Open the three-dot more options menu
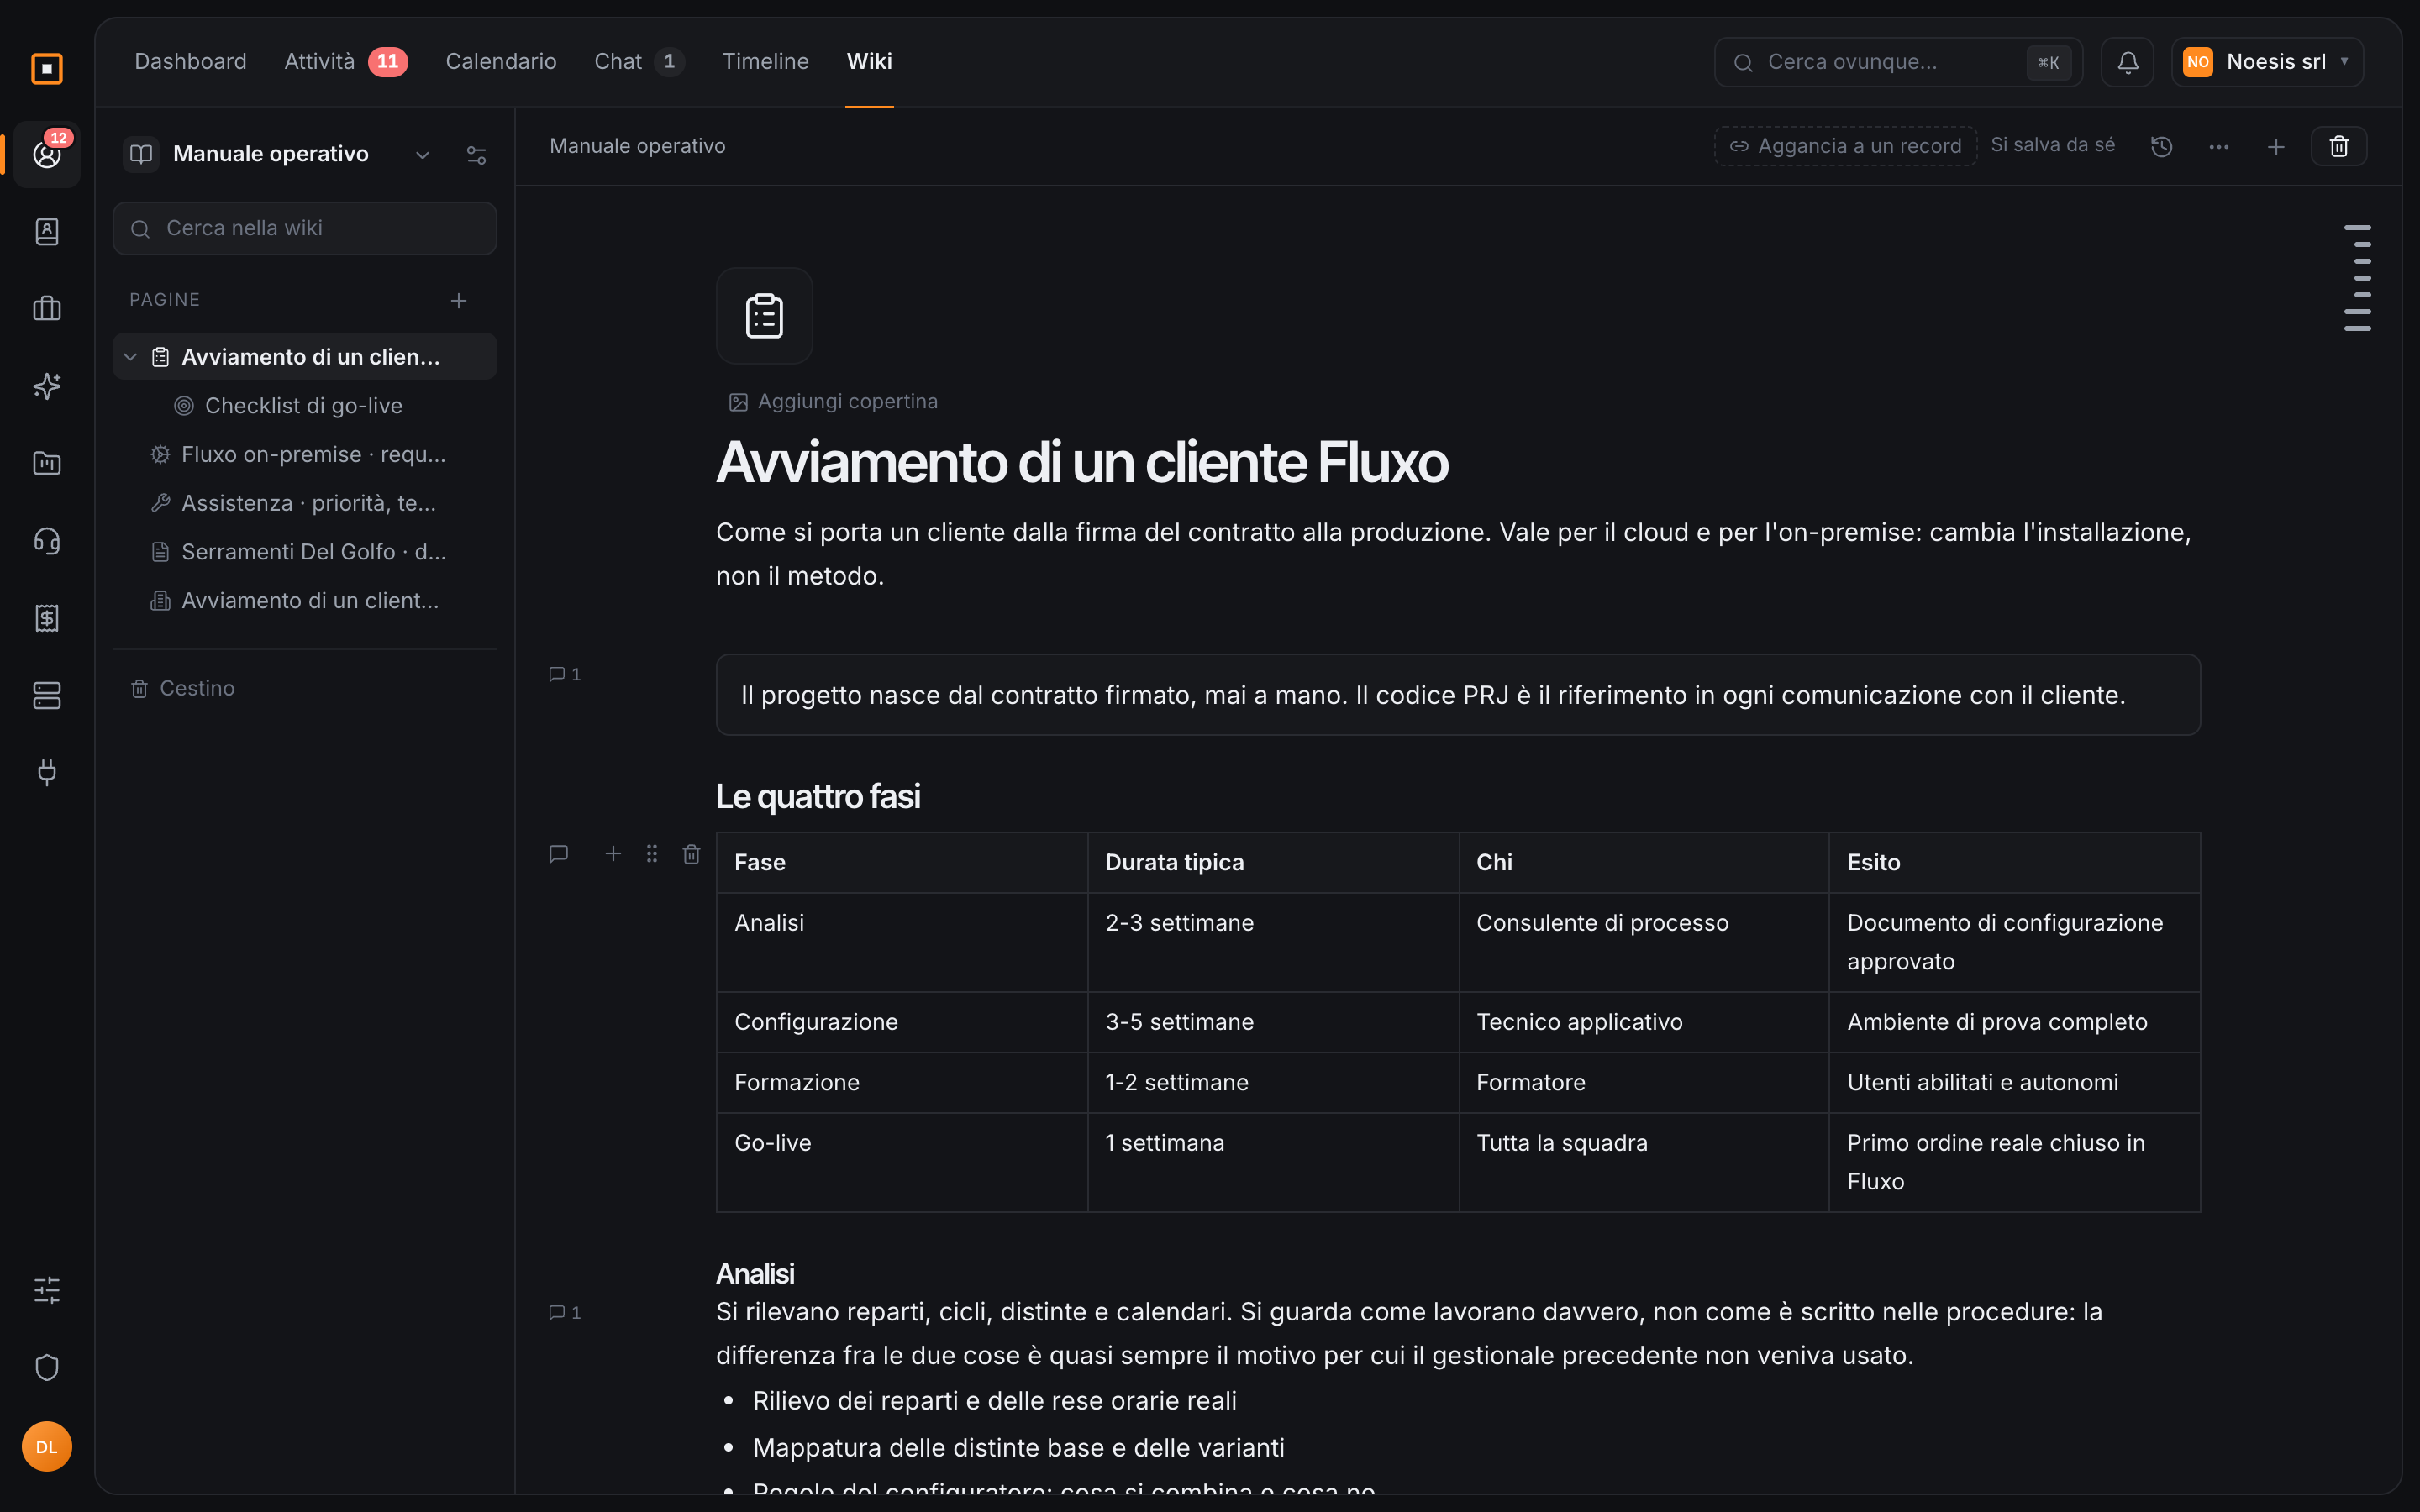 tap(2218, 147)
